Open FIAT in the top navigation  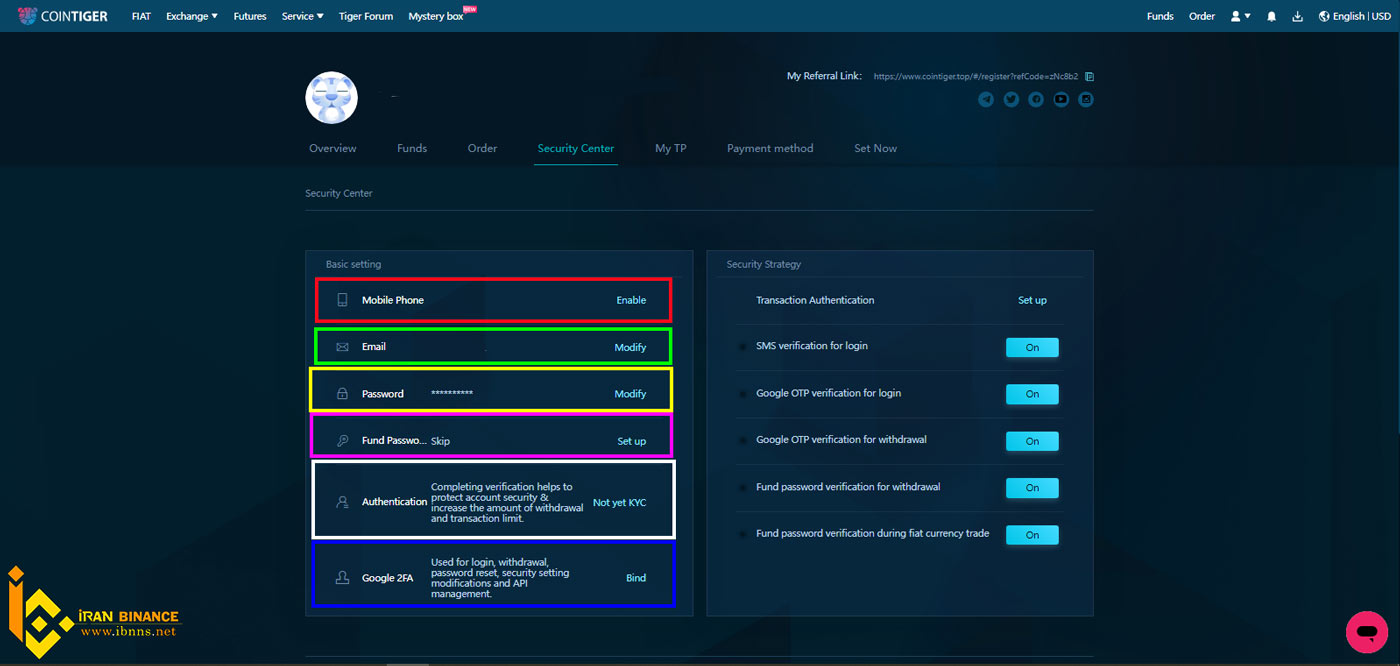tap(141, 16)
